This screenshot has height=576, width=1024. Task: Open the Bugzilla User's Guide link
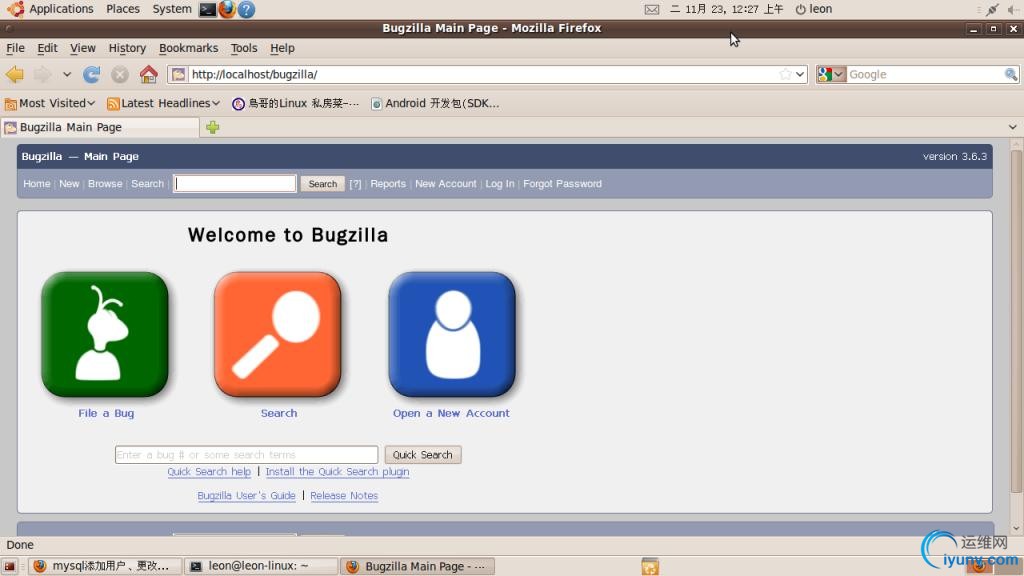pyautogui.click(x=246, y=496)
